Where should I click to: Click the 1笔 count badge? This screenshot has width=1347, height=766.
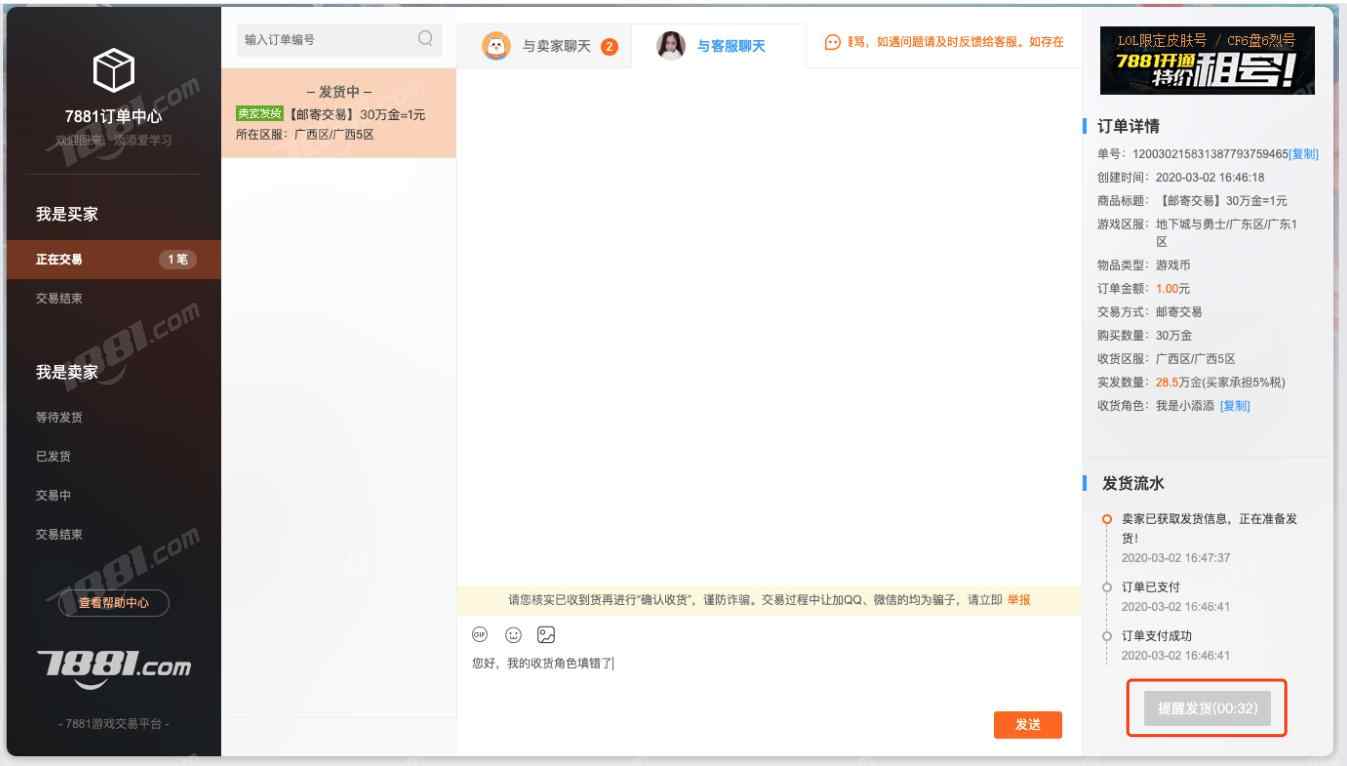178,261
